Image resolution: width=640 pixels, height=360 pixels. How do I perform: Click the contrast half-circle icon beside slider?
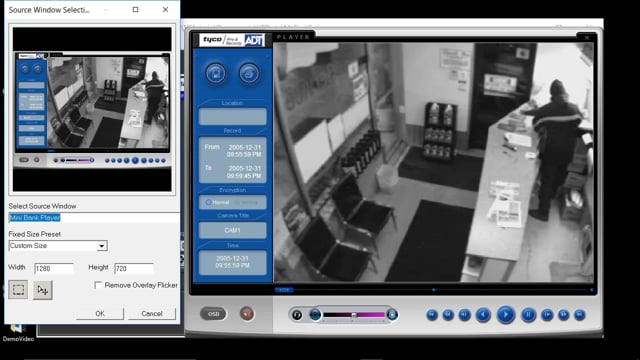coord(297,315)
